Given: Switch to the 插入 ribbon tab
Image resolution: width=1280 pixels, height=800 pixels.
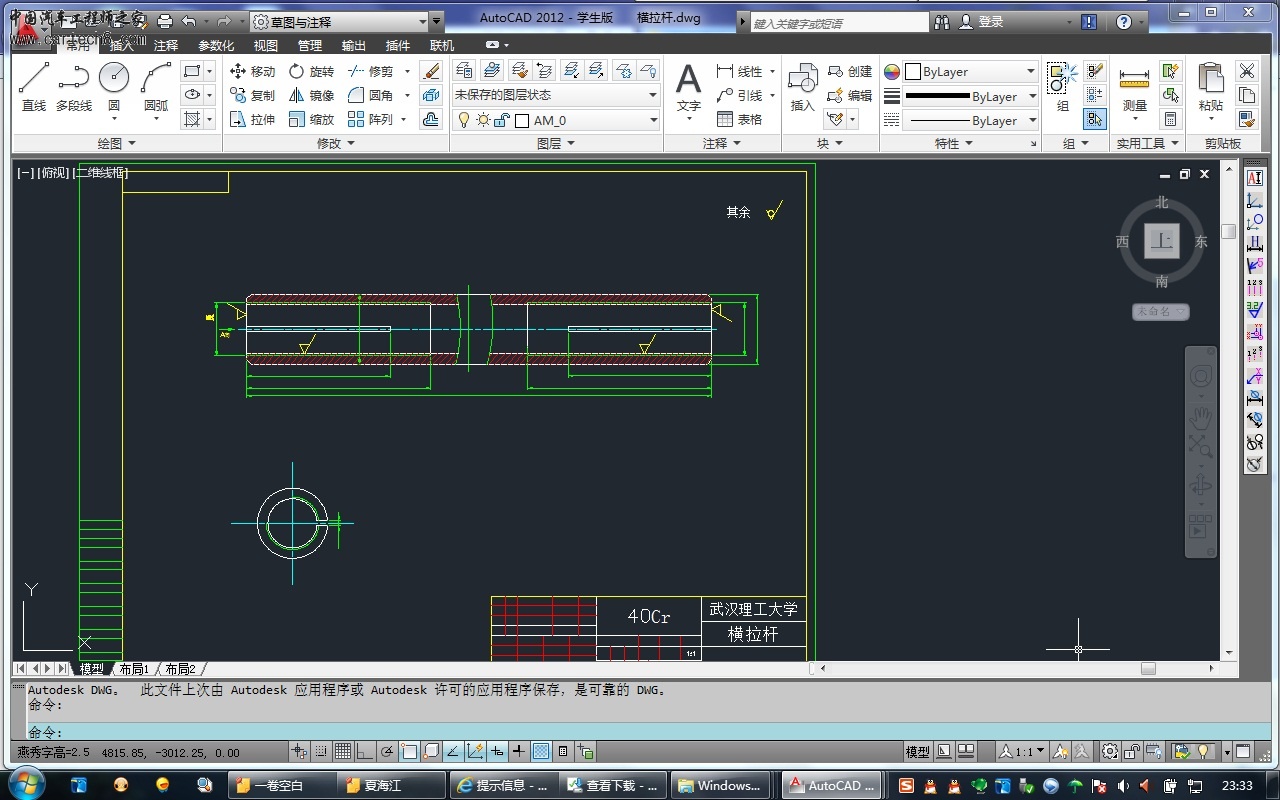Looking at the screenshot, I should pos(121,45).
